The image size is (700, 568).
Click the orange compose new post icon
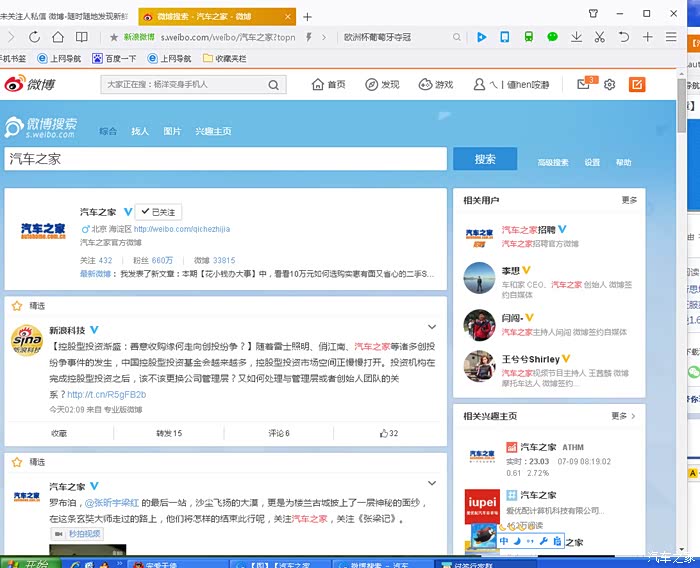coord(637,85)
